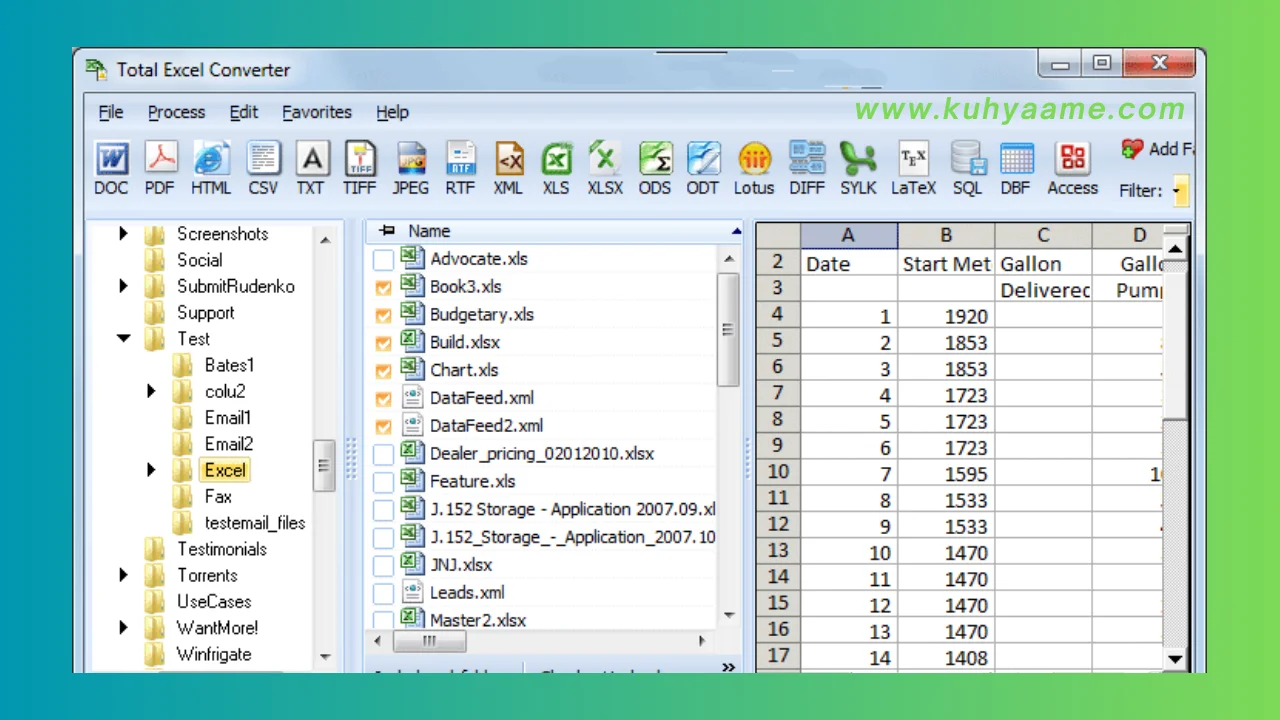Select the Bates1 folder
This screenshot has width=1280, height=720.
tap(230, 365)
